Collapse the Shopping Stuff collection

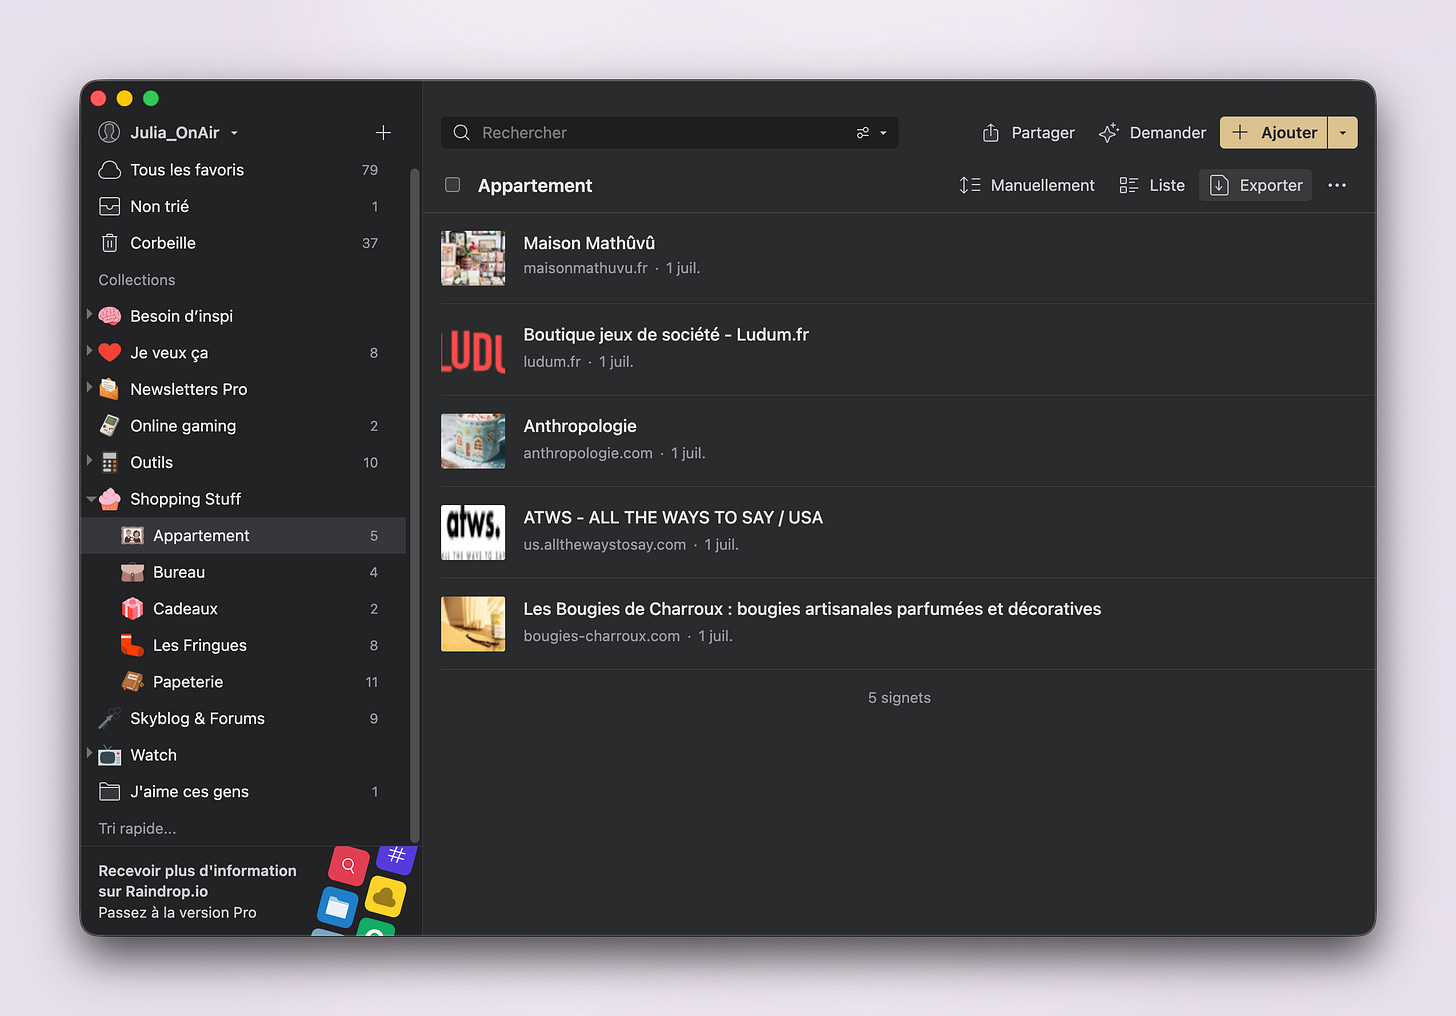coord(91,498)
